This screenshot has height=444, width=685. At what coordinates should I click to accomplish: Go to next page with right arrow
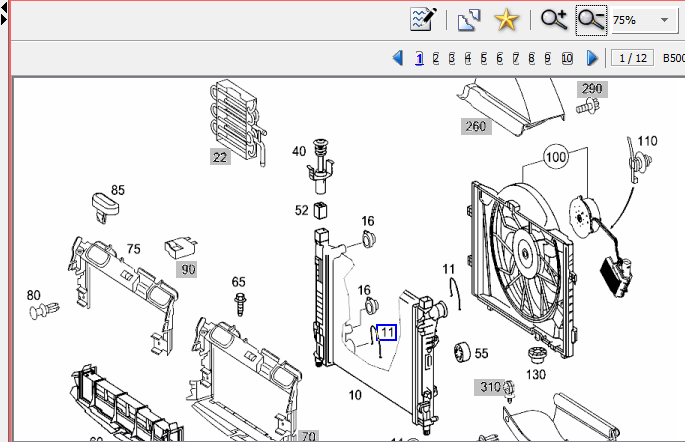pyautogui.click(x=592, y=58)
